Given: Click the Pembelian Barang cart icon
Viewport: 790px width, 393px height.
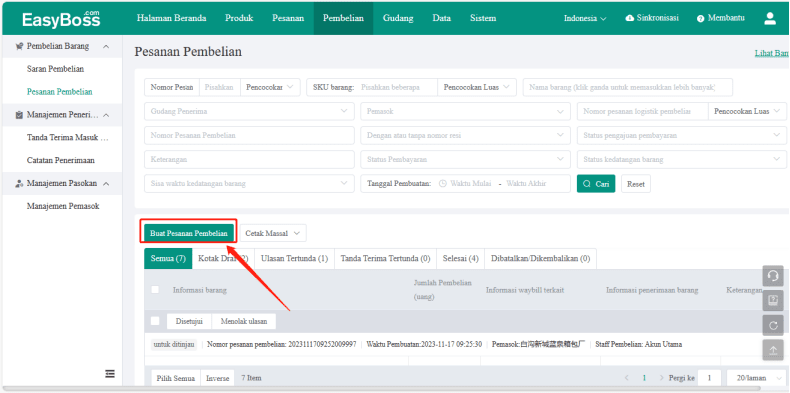Looking at the screenshot, I should (19, 46).
